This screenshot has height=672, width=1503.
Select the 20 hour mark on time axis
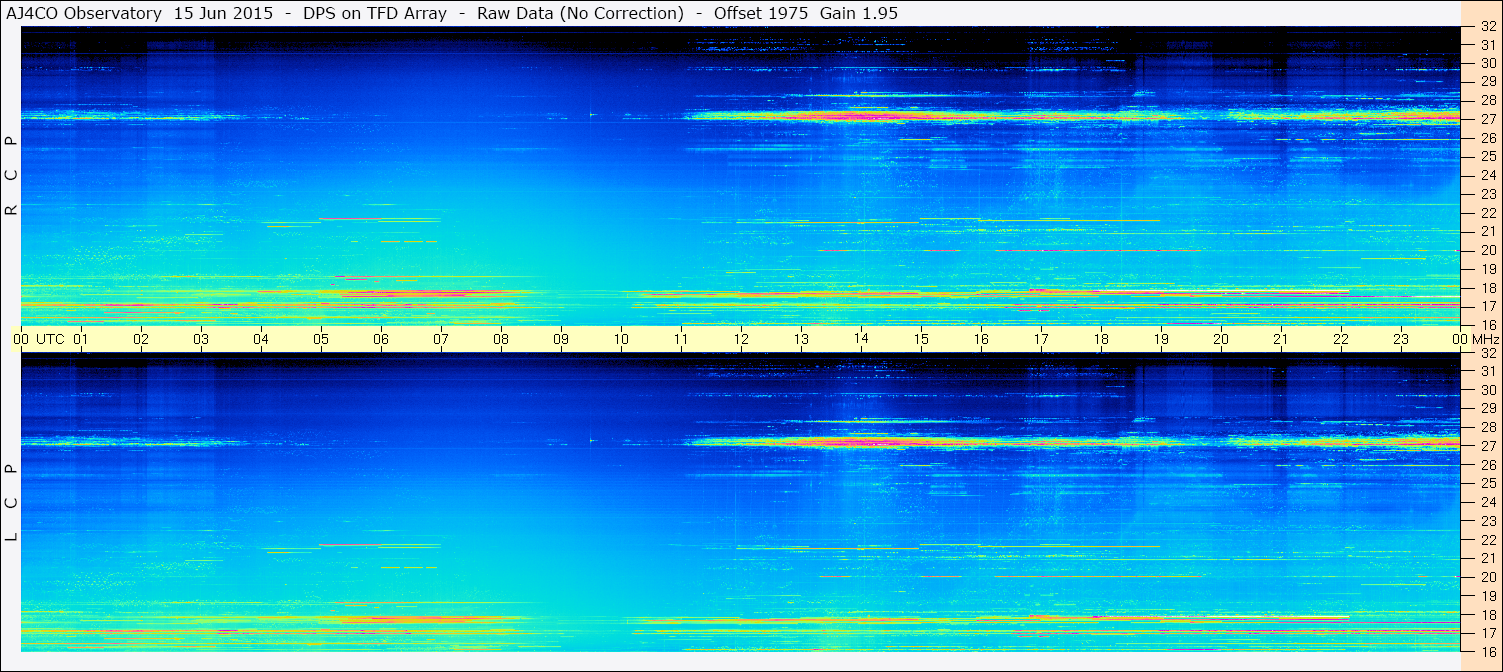pos(1221,339)
